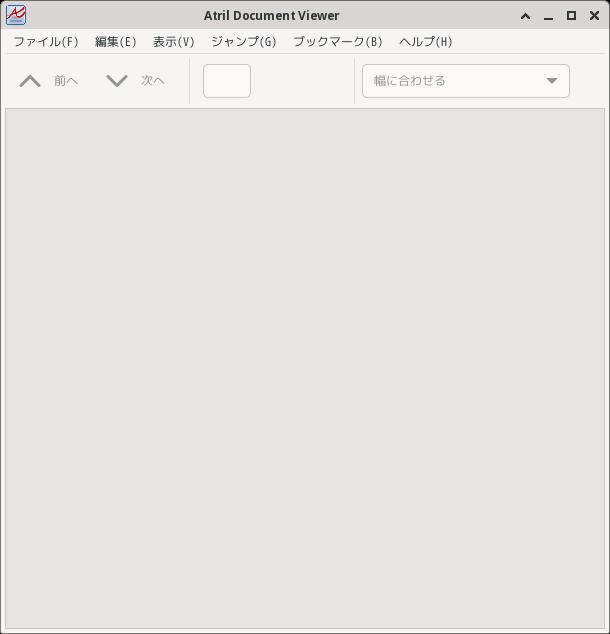Open the ブックマーク(B) menu

(338, 42)
